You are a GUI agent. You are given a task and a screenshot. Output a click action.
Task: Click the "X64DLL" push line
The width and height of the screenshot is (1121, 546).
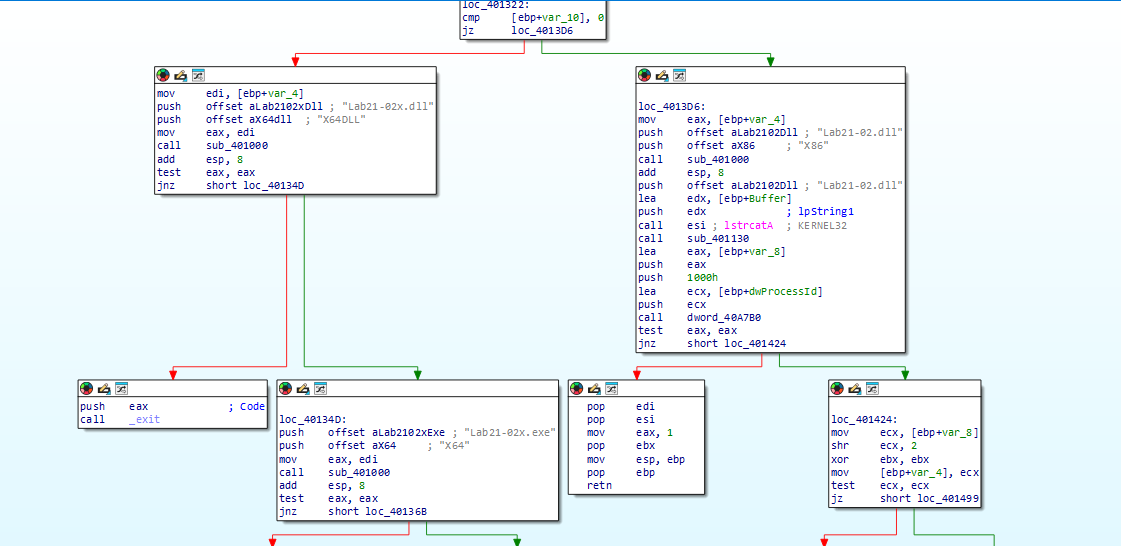(262, 119)
